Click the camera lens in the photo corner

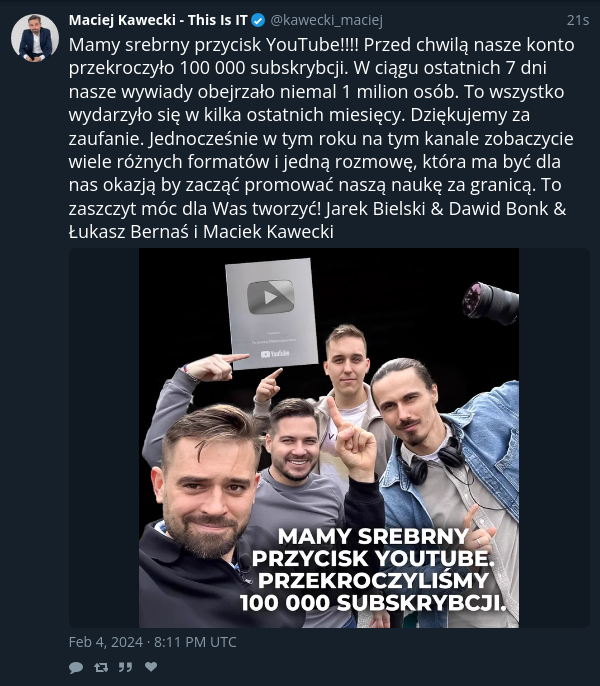point(491,303)
